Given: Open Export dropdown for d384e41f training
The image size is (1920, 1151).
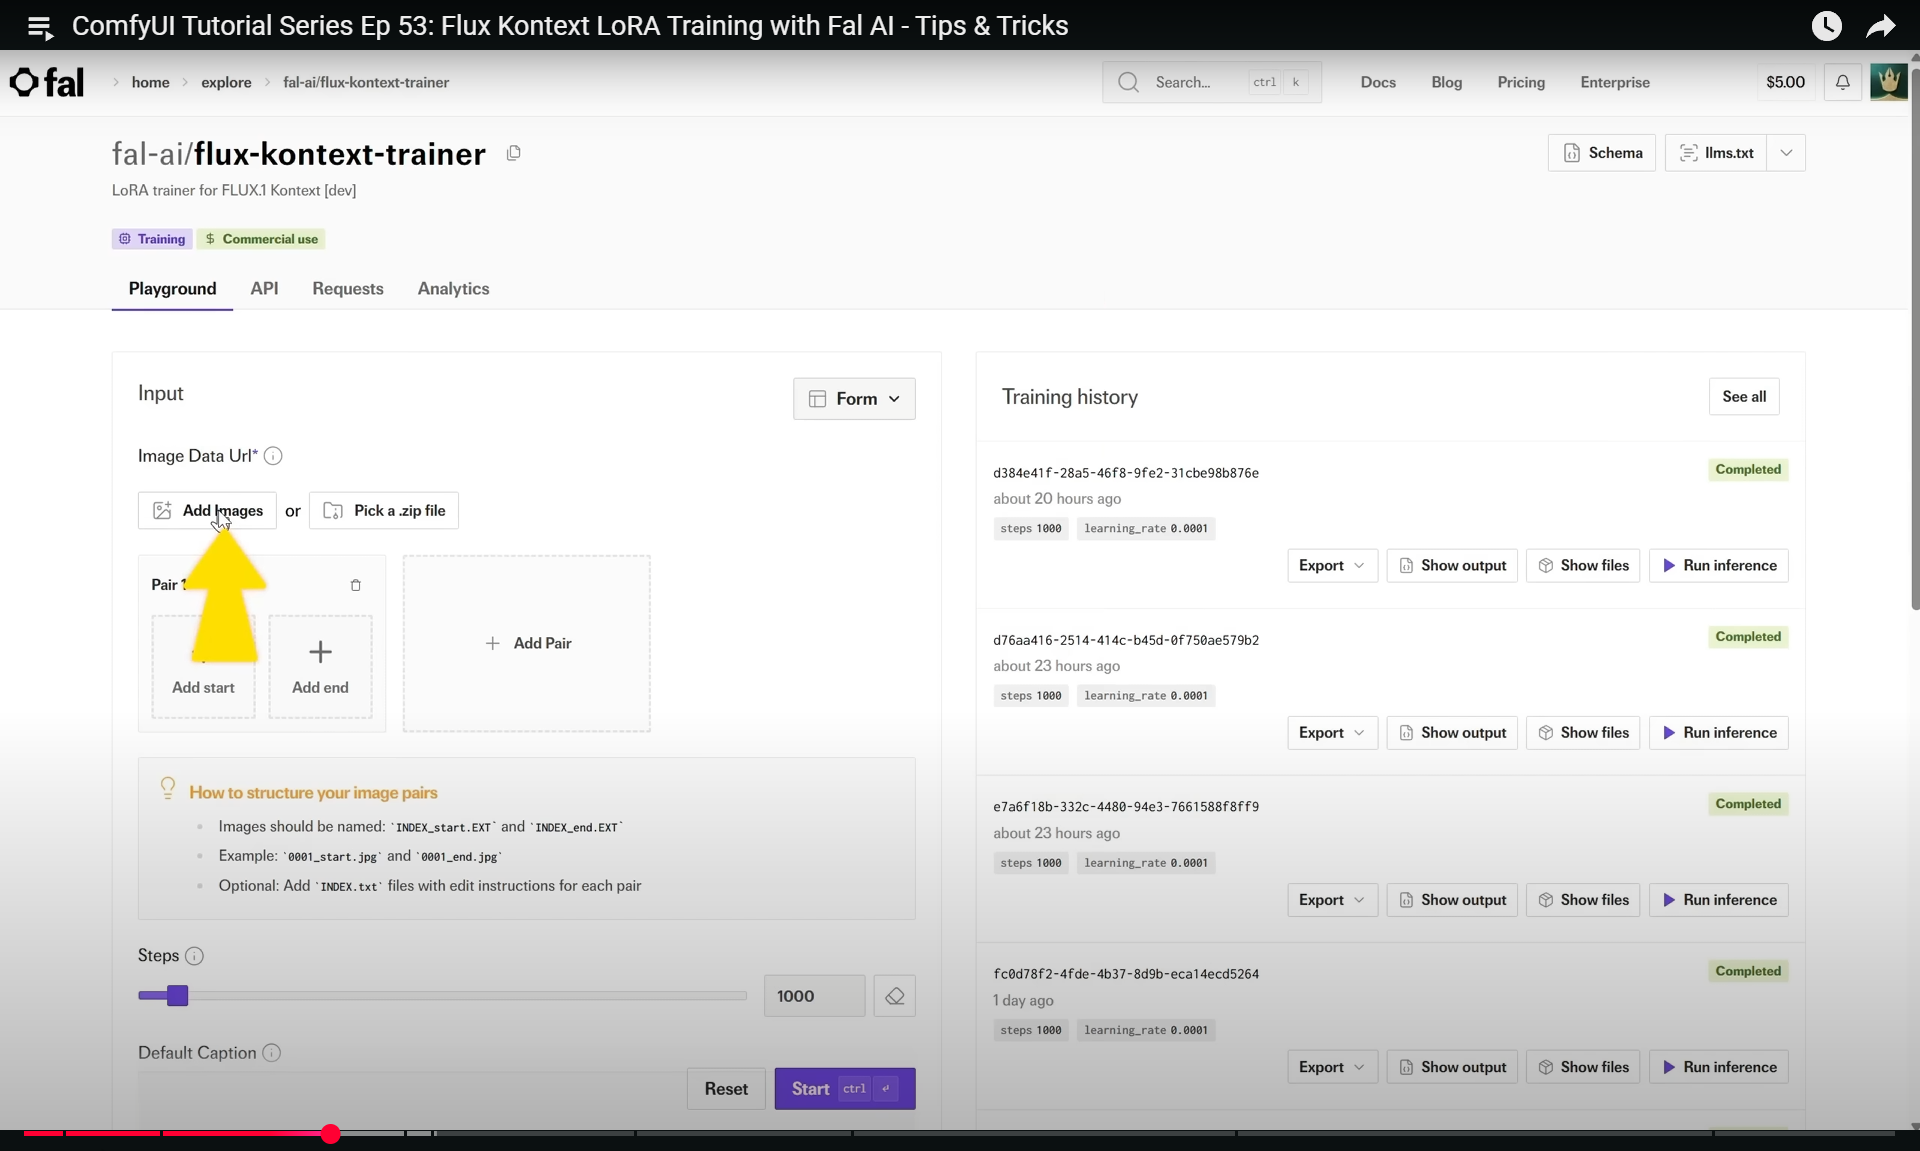Looking at the screenshot, I should point(1331,566).
